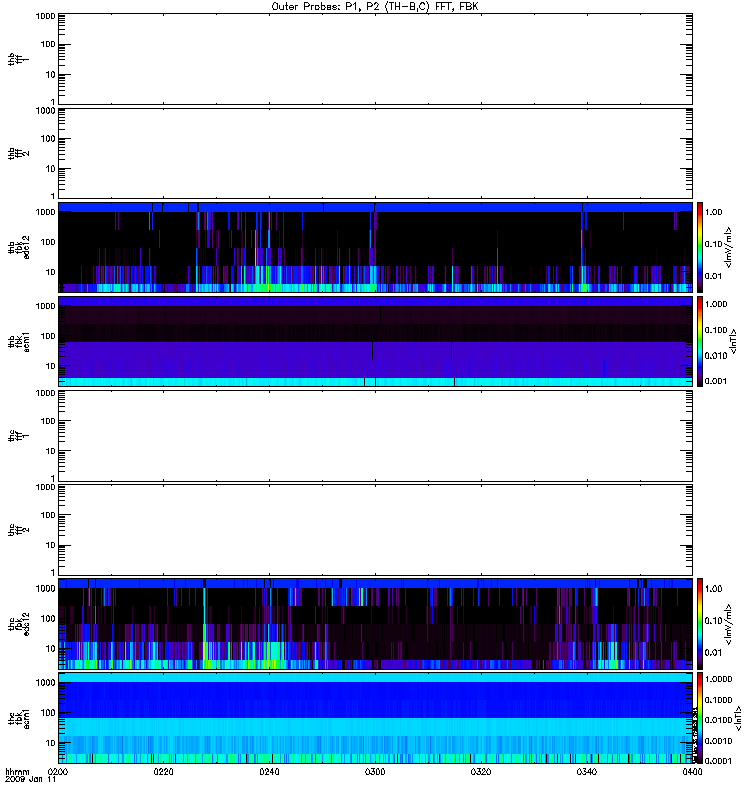Click inside the empty thb fff 2 panel
The image size is (750, 800).
click(x=375, y=153)
